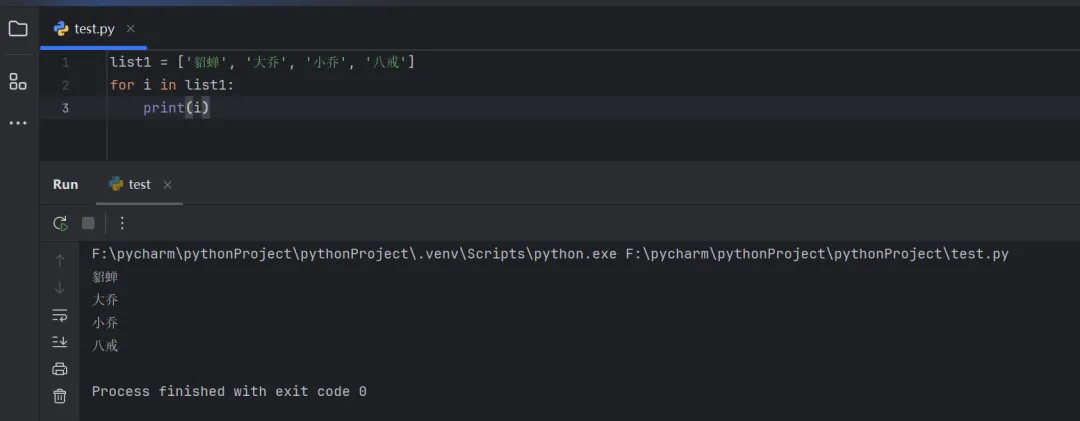
Task: Click the Up the Stack Trace arrow
Action: coord(60,261)
